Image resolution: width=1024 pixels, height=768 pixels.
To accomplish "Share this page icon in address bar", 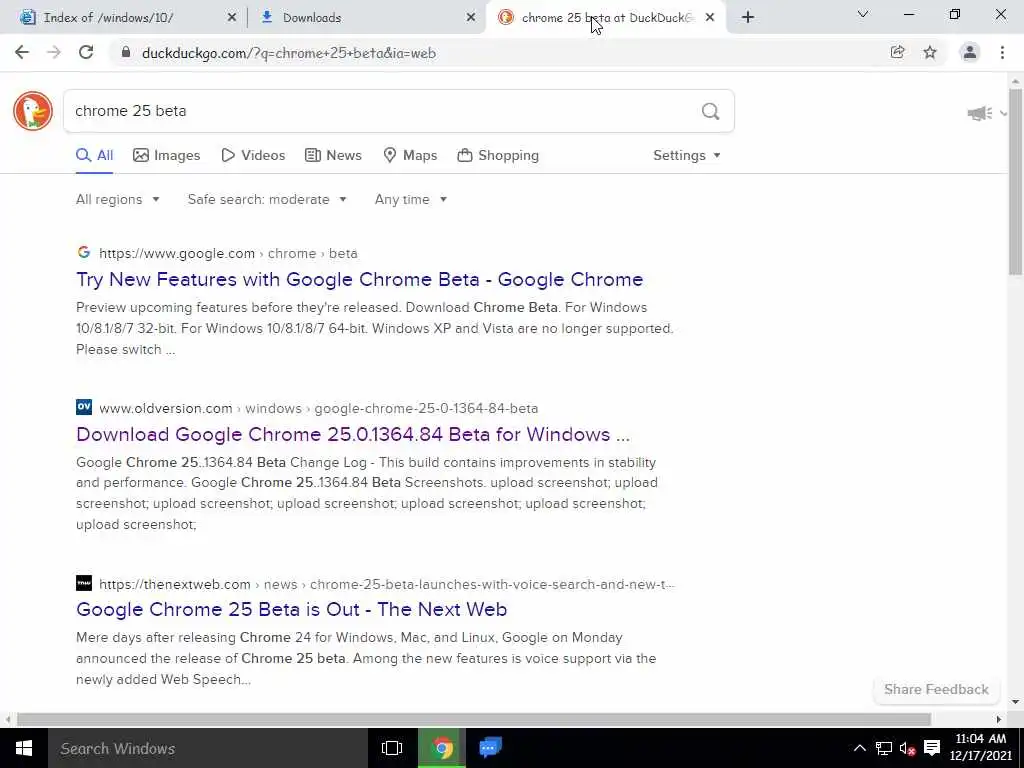I will coord(897,52).
